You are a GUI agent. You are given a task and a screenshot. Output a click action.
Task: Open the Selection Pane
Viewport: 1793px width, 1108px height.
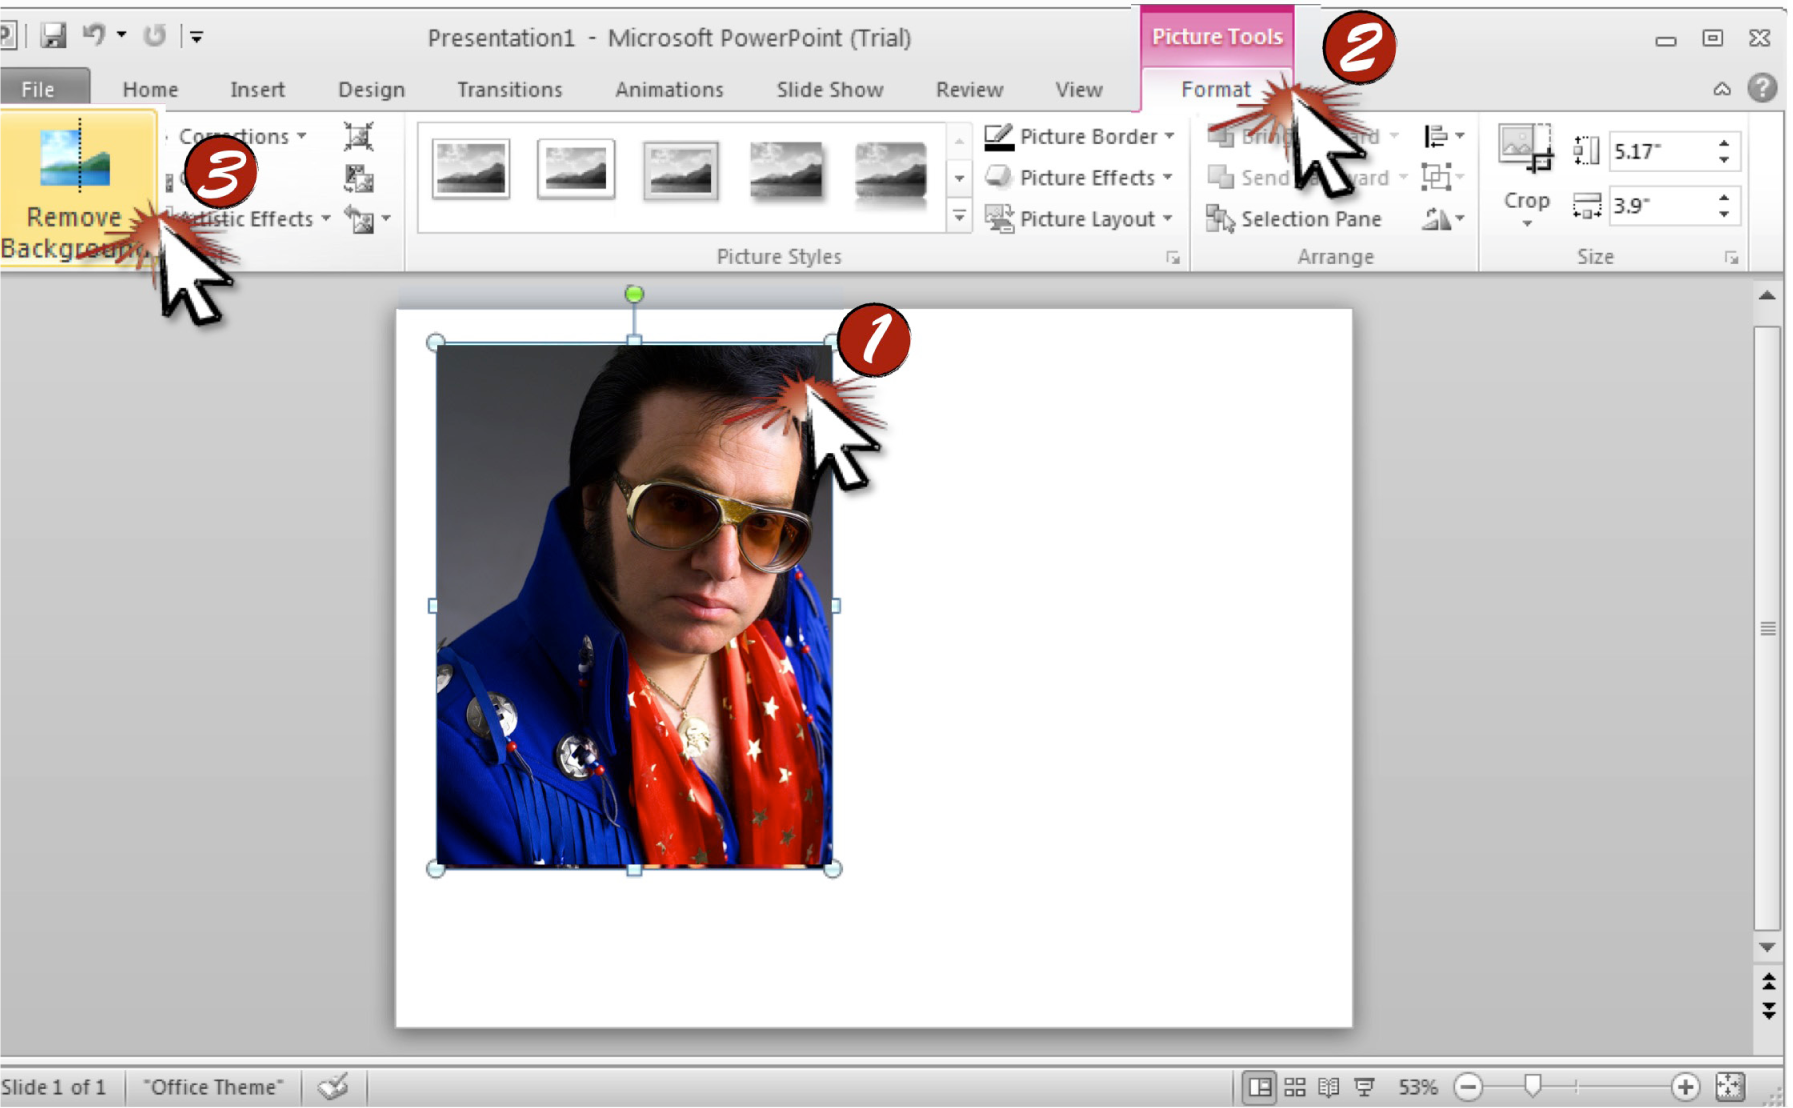pyautogui.click(x=1294, y=218)
